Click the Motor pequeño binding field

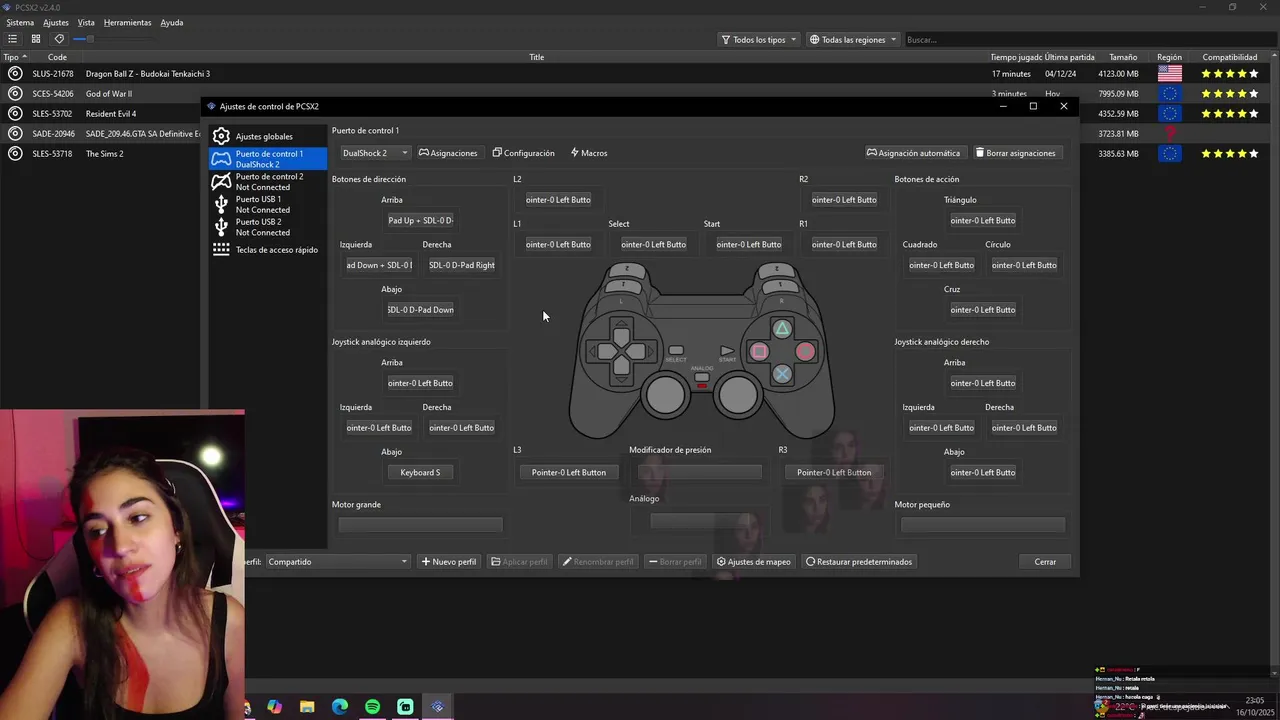pyautogui.click(x=983, y=525)
